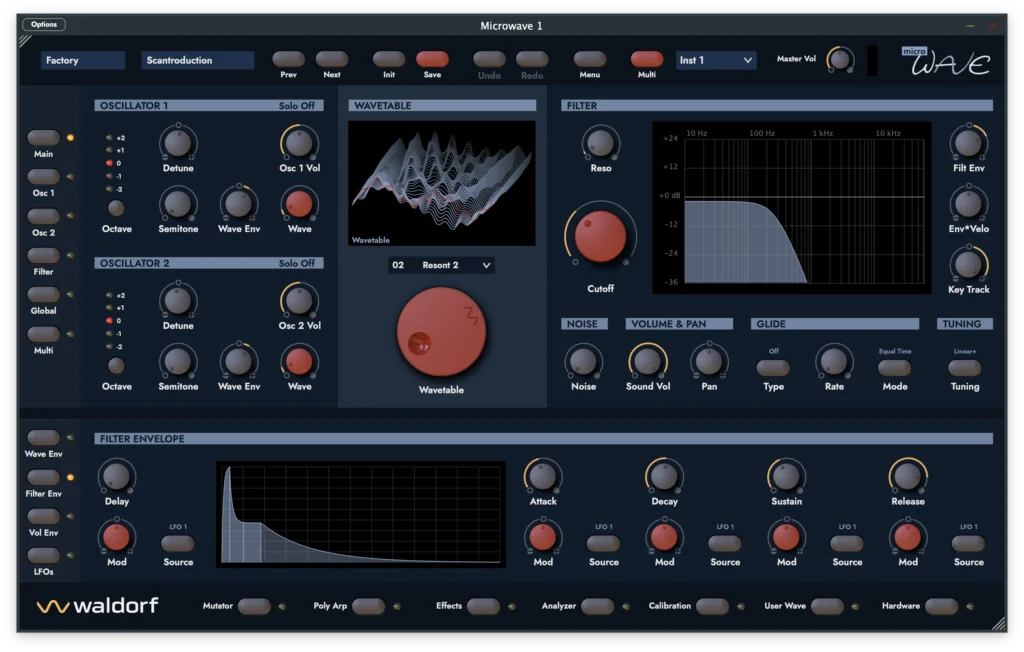Click the red Attack Mod knob
This screenshot has height=652, width=1024.
pos(543,537)
